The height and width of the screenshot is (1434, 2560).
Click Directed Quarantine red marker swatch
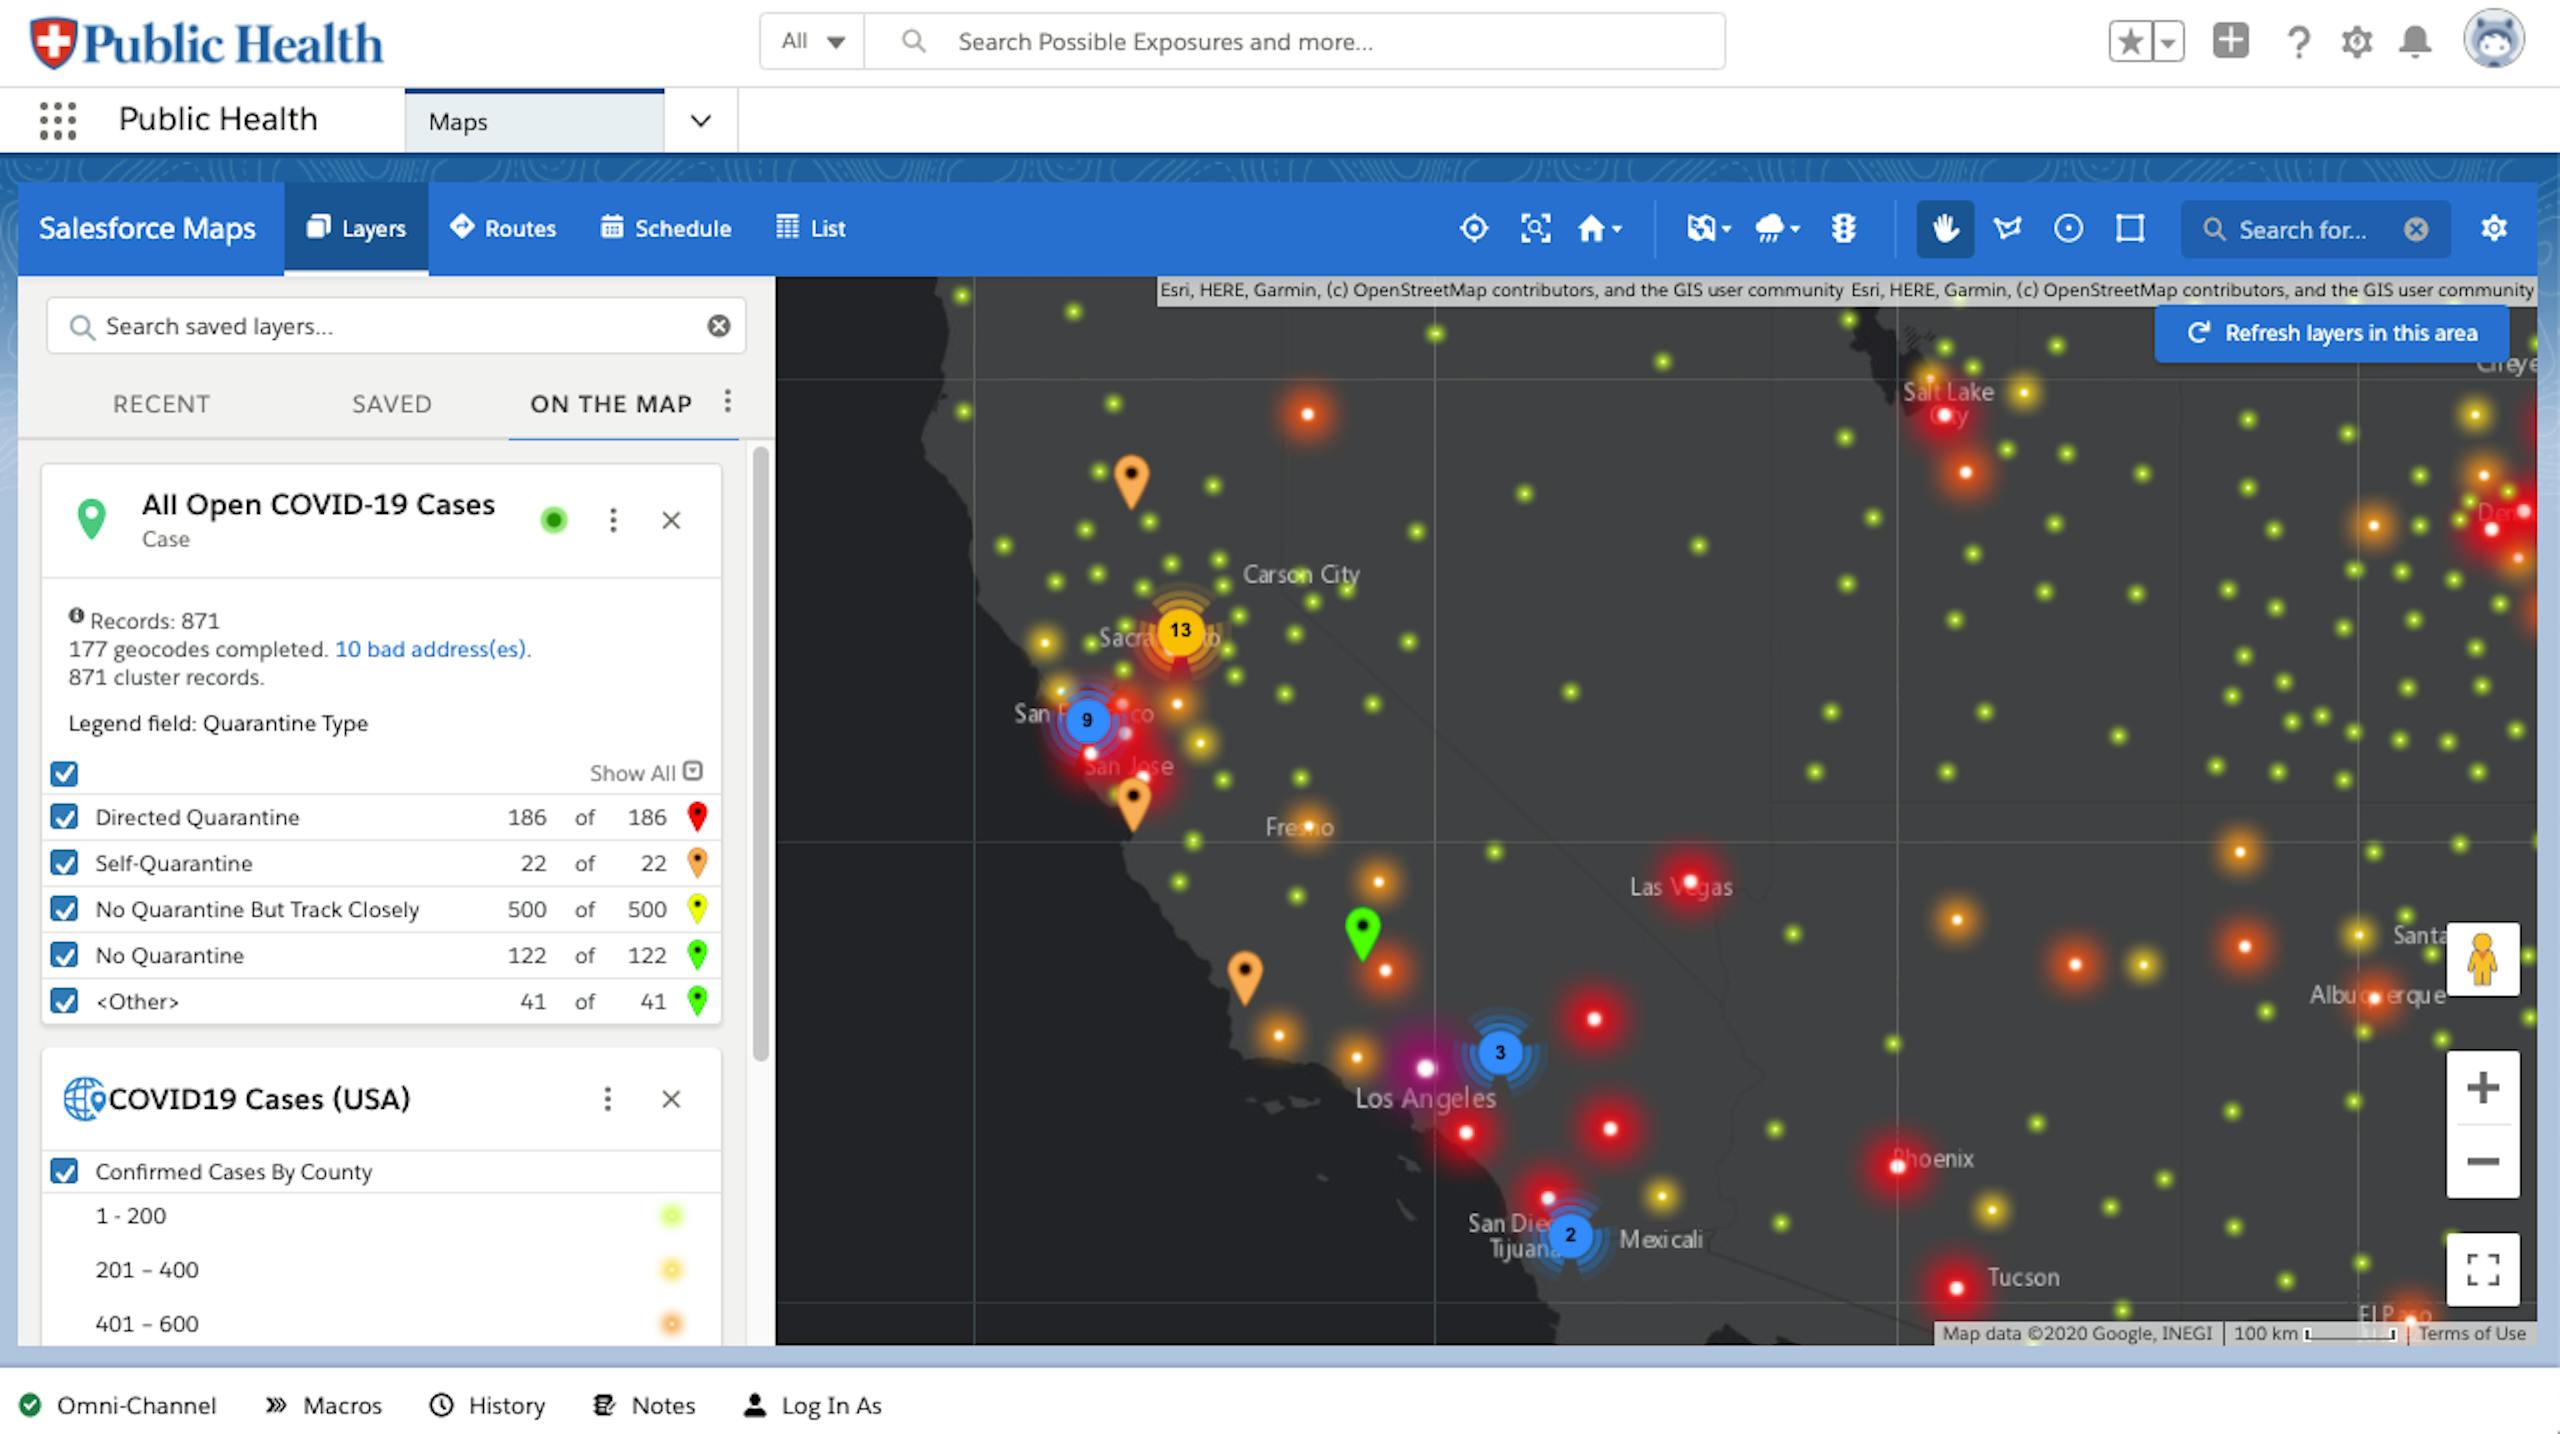pos(697,817)
